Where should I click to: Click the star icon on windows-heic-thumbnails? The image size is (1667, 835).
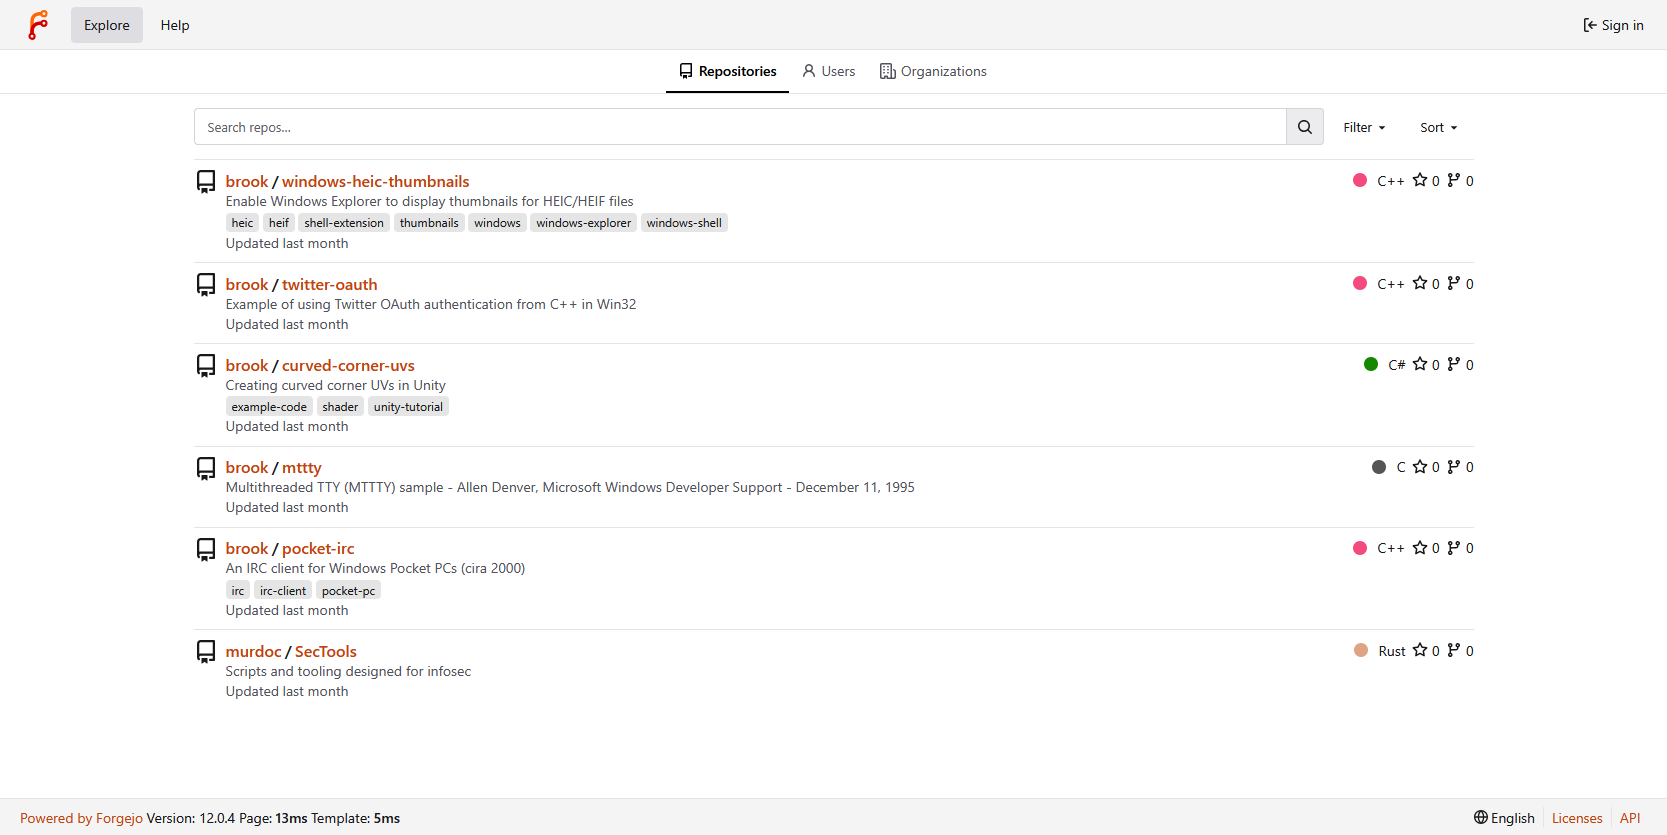(1419, 180)
